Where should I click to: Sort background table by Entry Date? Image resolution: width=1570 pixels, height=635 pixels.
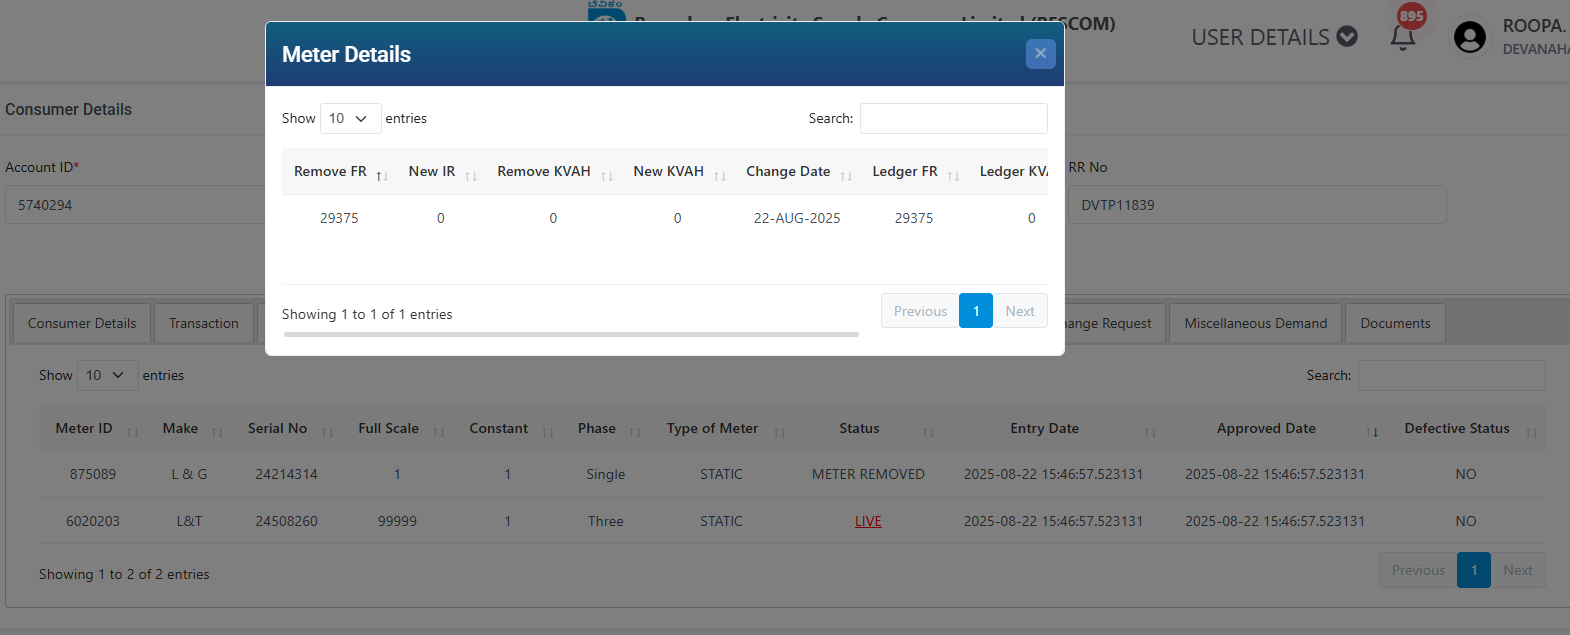[x=1053, y=428]
